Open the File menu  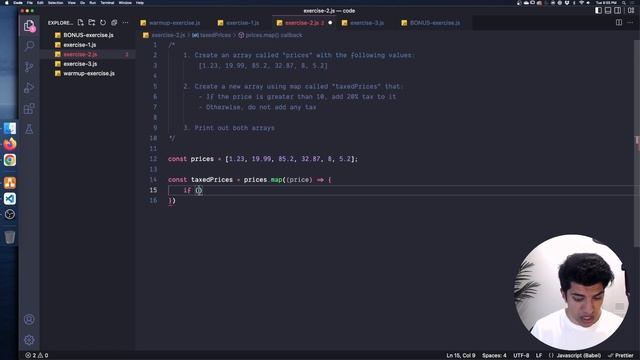pos(30,2)
